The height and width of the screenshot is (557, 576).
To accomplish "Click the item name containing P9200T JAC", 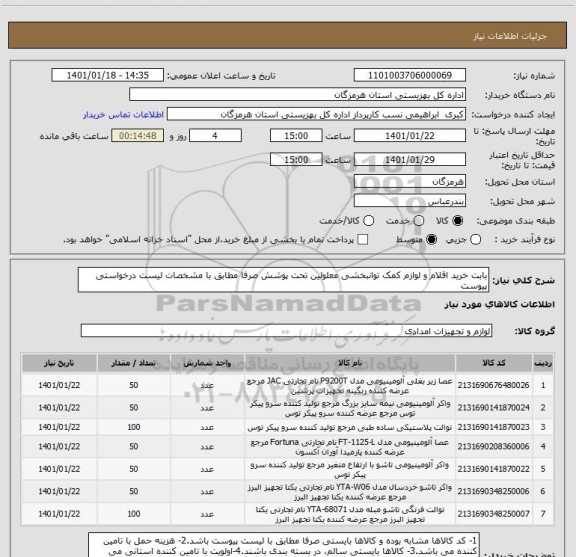I will click(350, 385).
